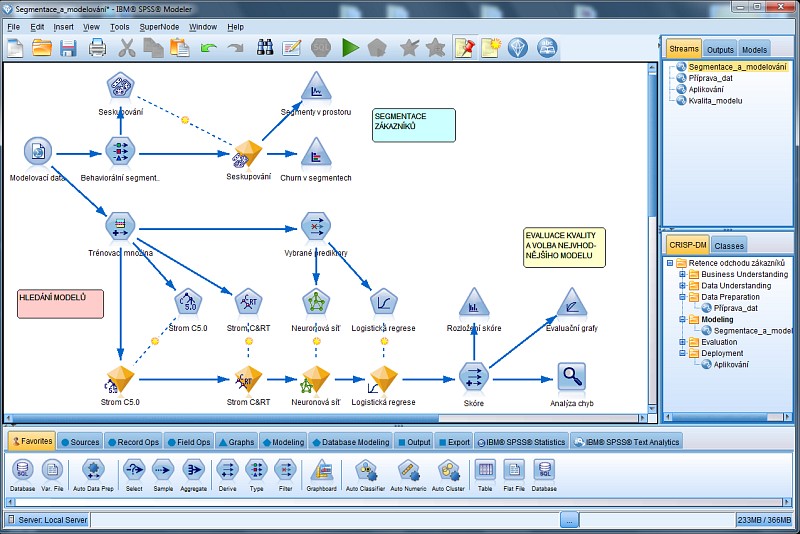800x534 pixels.
Task: Run the stream with the green play button
Action: point(350,48)
